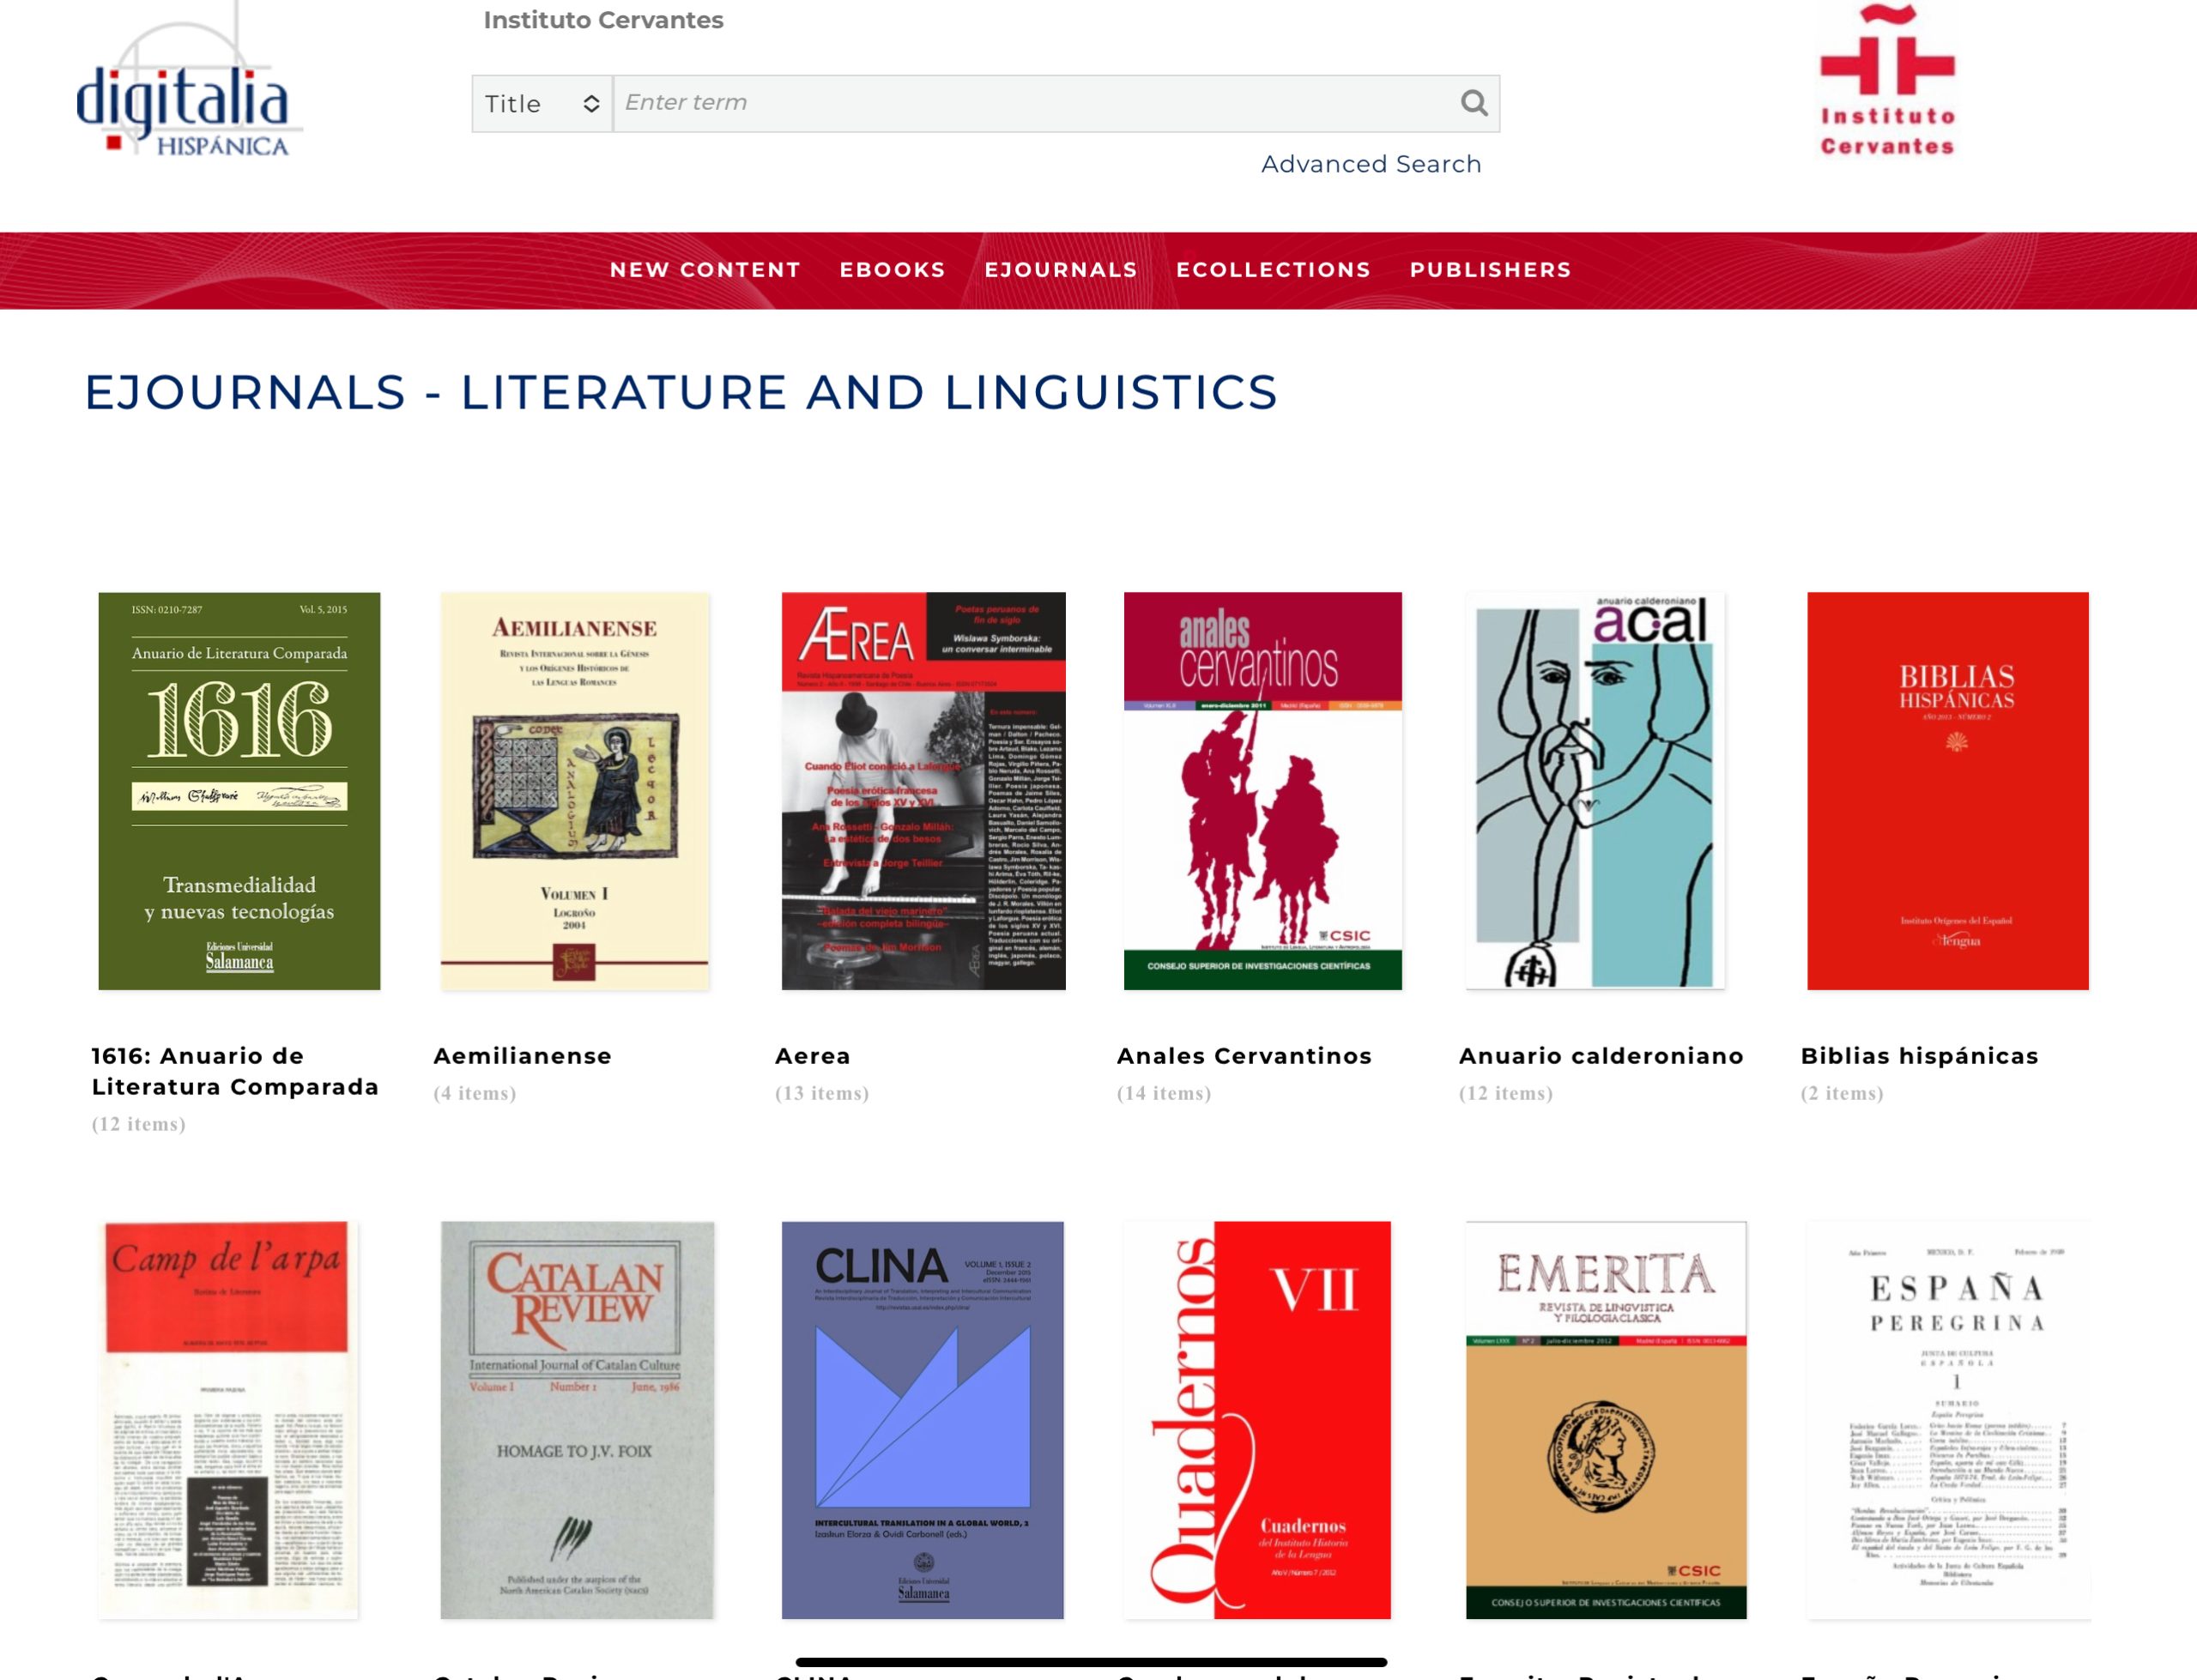The height and width of the screenshot is (1680, 2197).
Task: Open the Catalan Review cover thumbnail
Action: [x=577, y=1419]
